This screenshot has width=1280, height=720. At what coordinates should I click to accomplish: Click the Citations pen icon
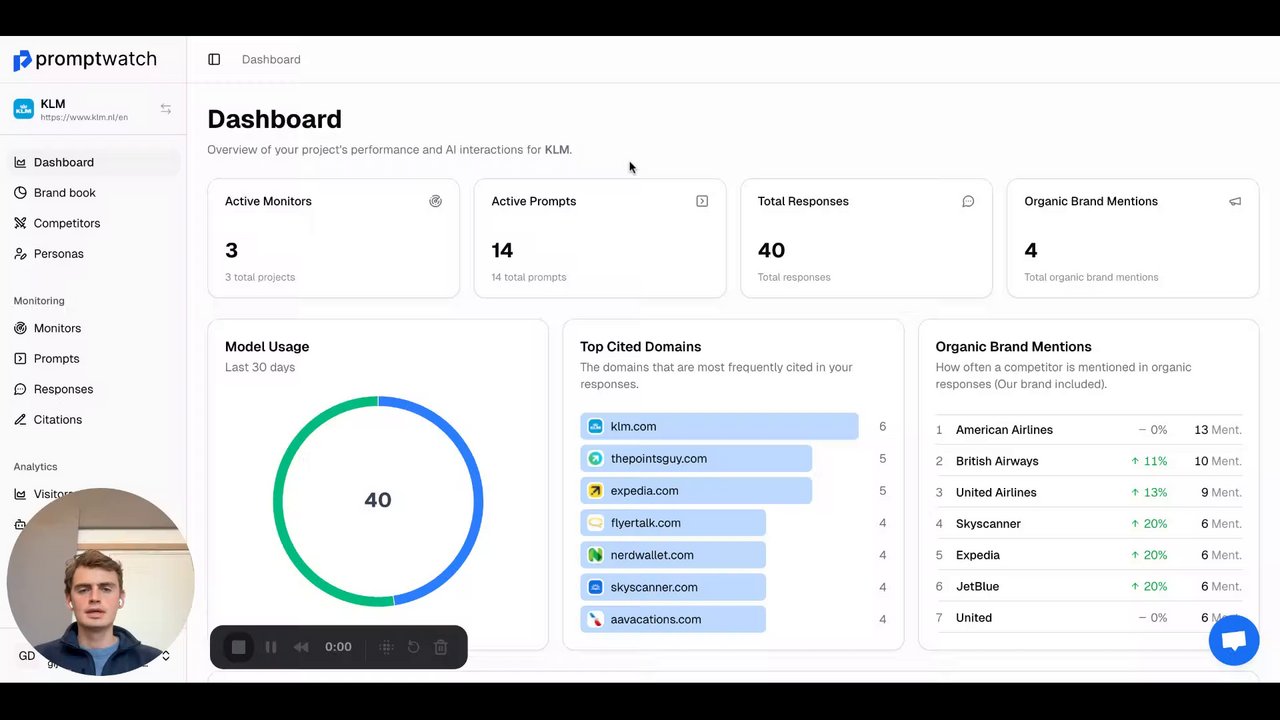(20, 419)
